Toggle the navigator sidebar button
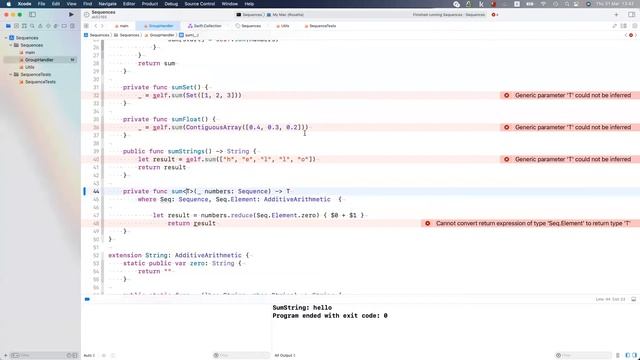 (x=32, y=14)
